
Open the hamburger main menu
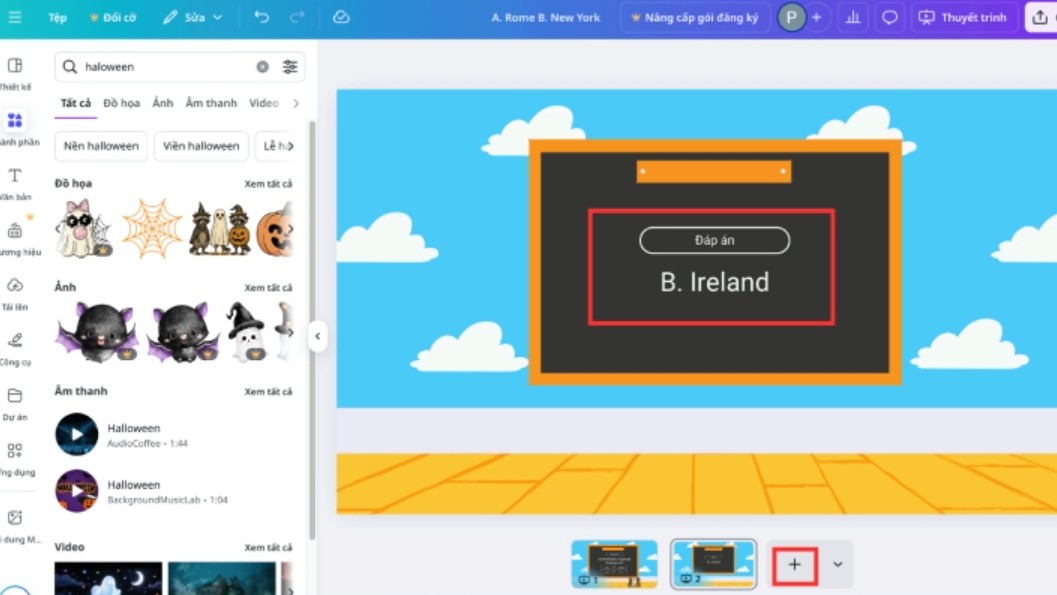click(x=15, y=17)
